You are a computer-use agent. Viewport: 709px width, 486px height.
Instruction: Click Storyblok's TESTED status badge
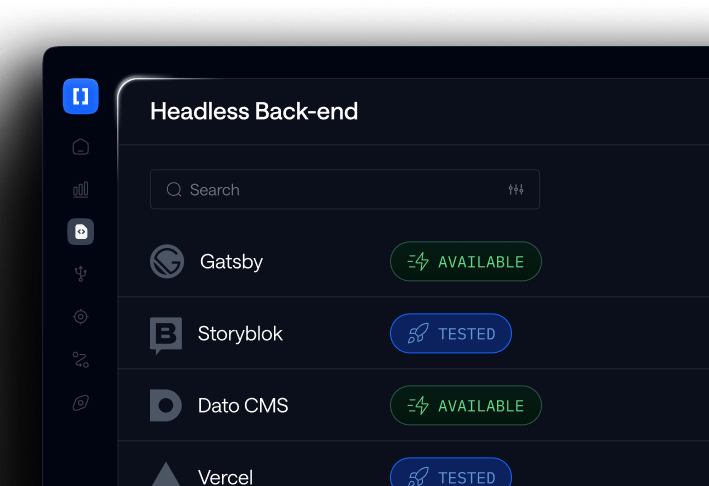point(451,333)
